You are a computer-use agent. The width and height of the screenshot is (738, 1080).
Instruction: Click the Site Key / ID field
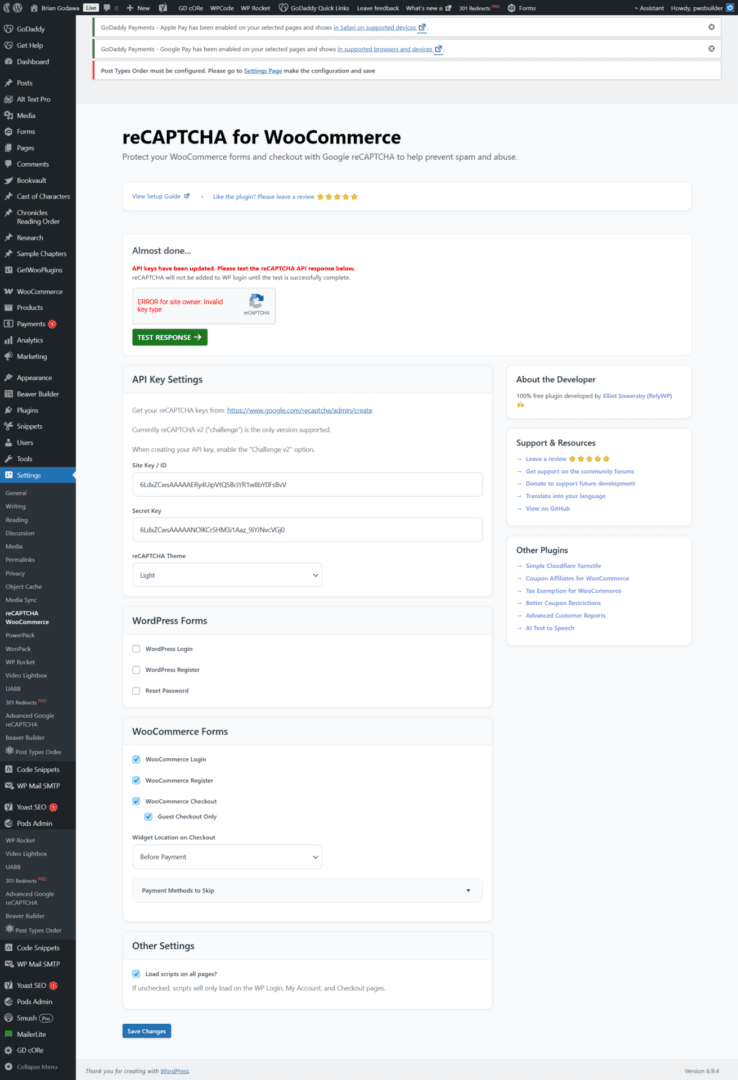tap(307, 485)
